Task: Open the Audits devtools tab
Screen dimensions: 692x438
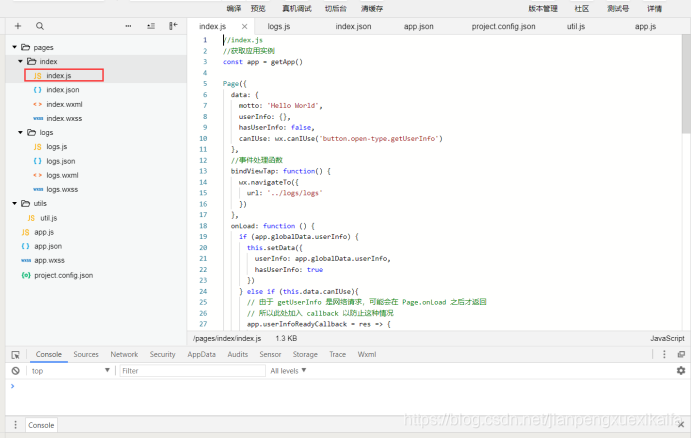Action: tap(237, 354)
